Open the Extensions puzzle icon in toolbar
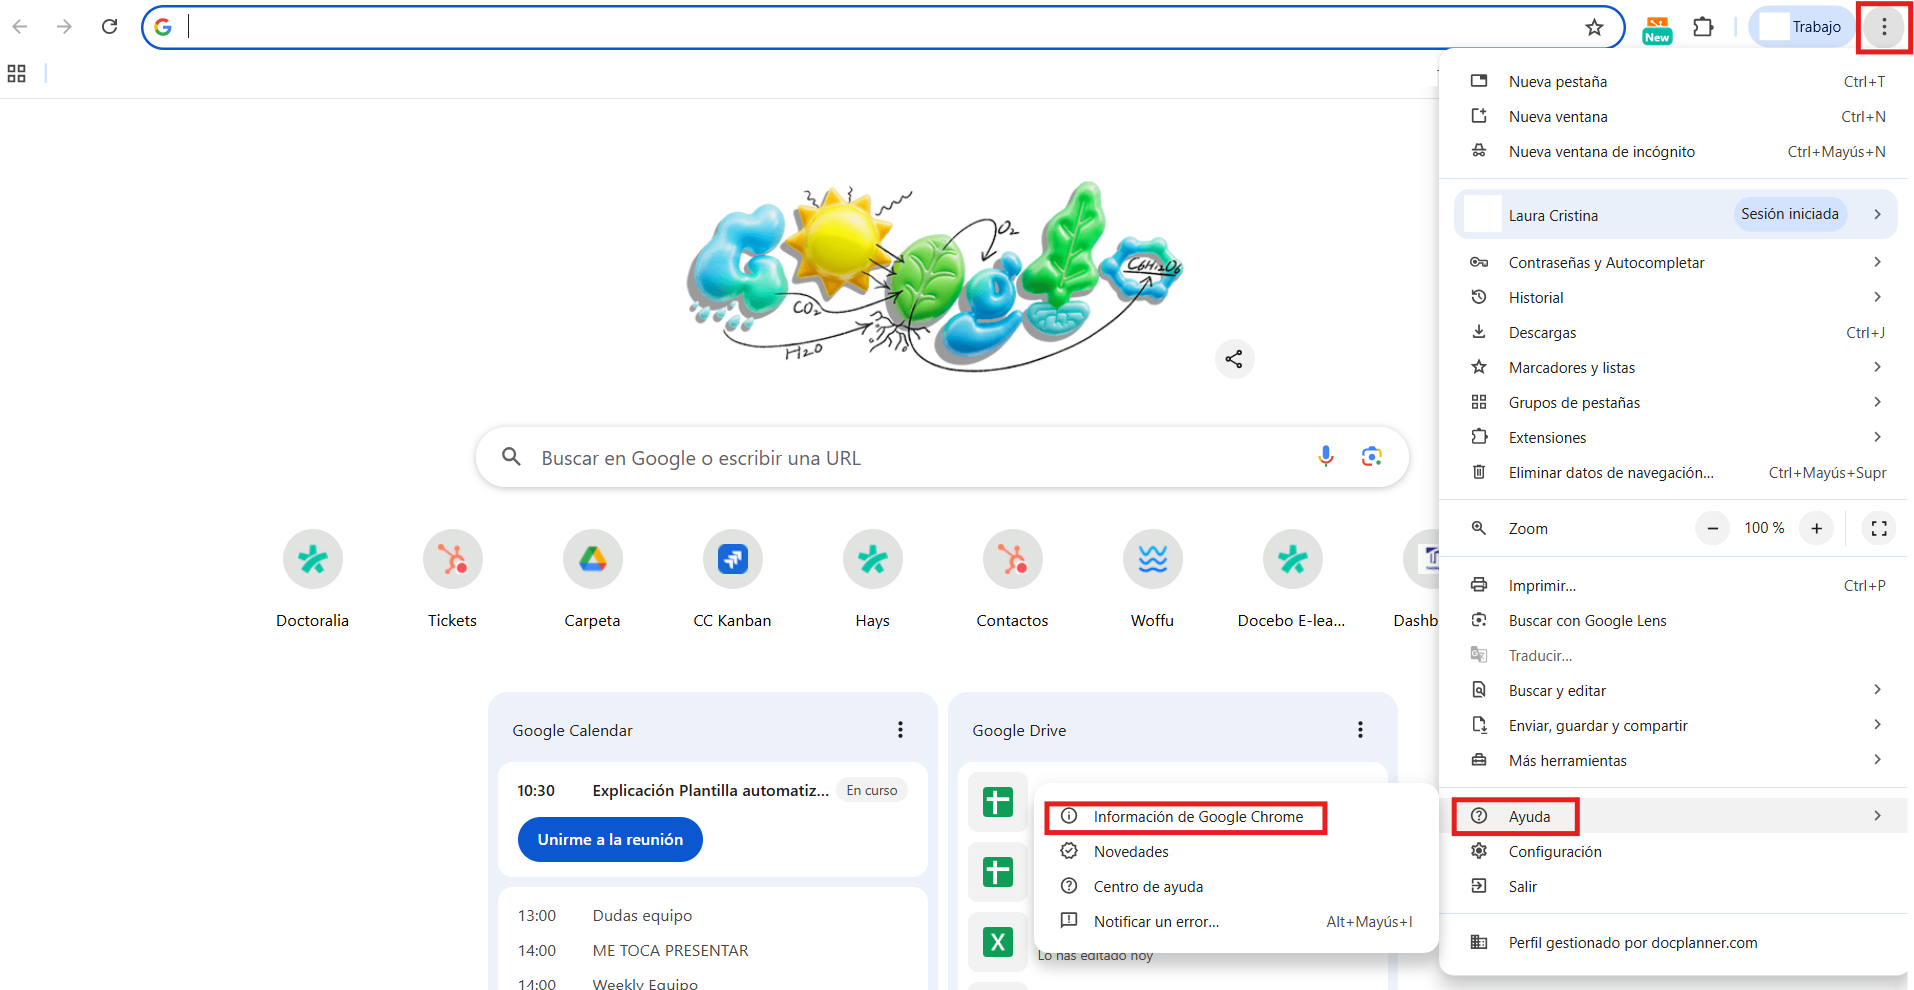Viewport: 1914px width, 990px height. (1703, 28)
